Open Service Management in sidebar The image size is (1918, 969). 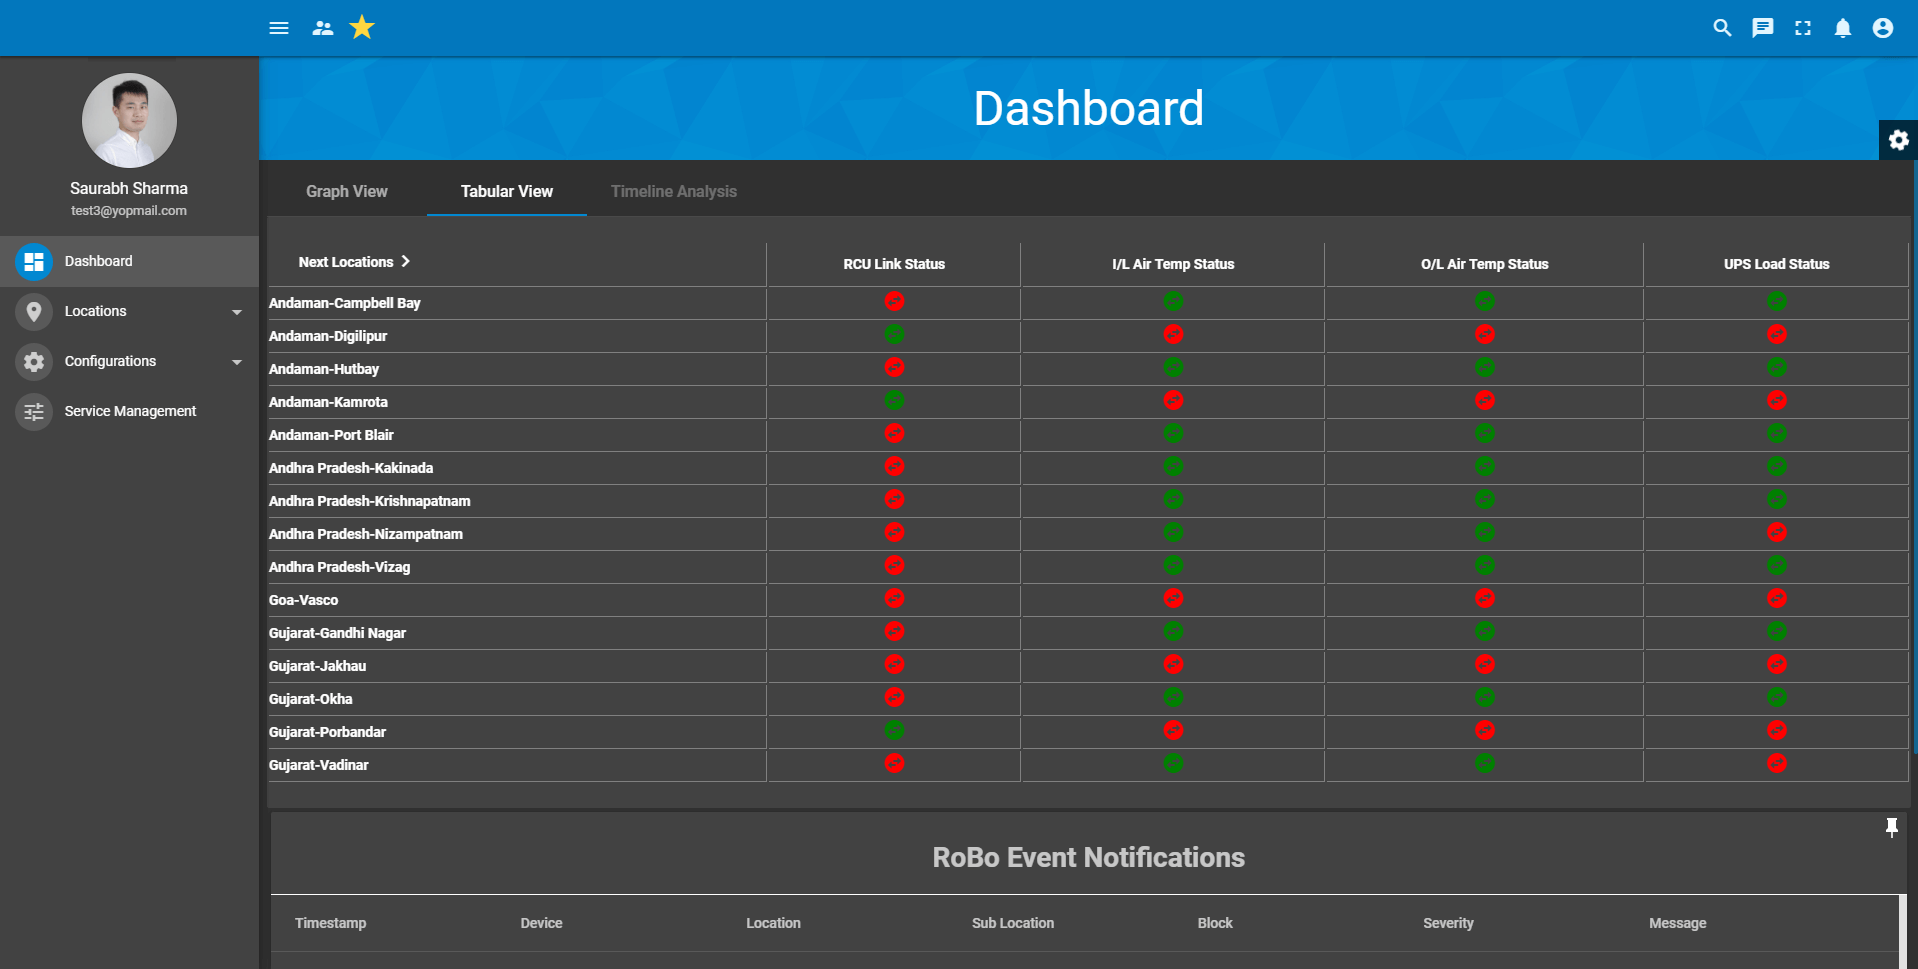(130, 411)
